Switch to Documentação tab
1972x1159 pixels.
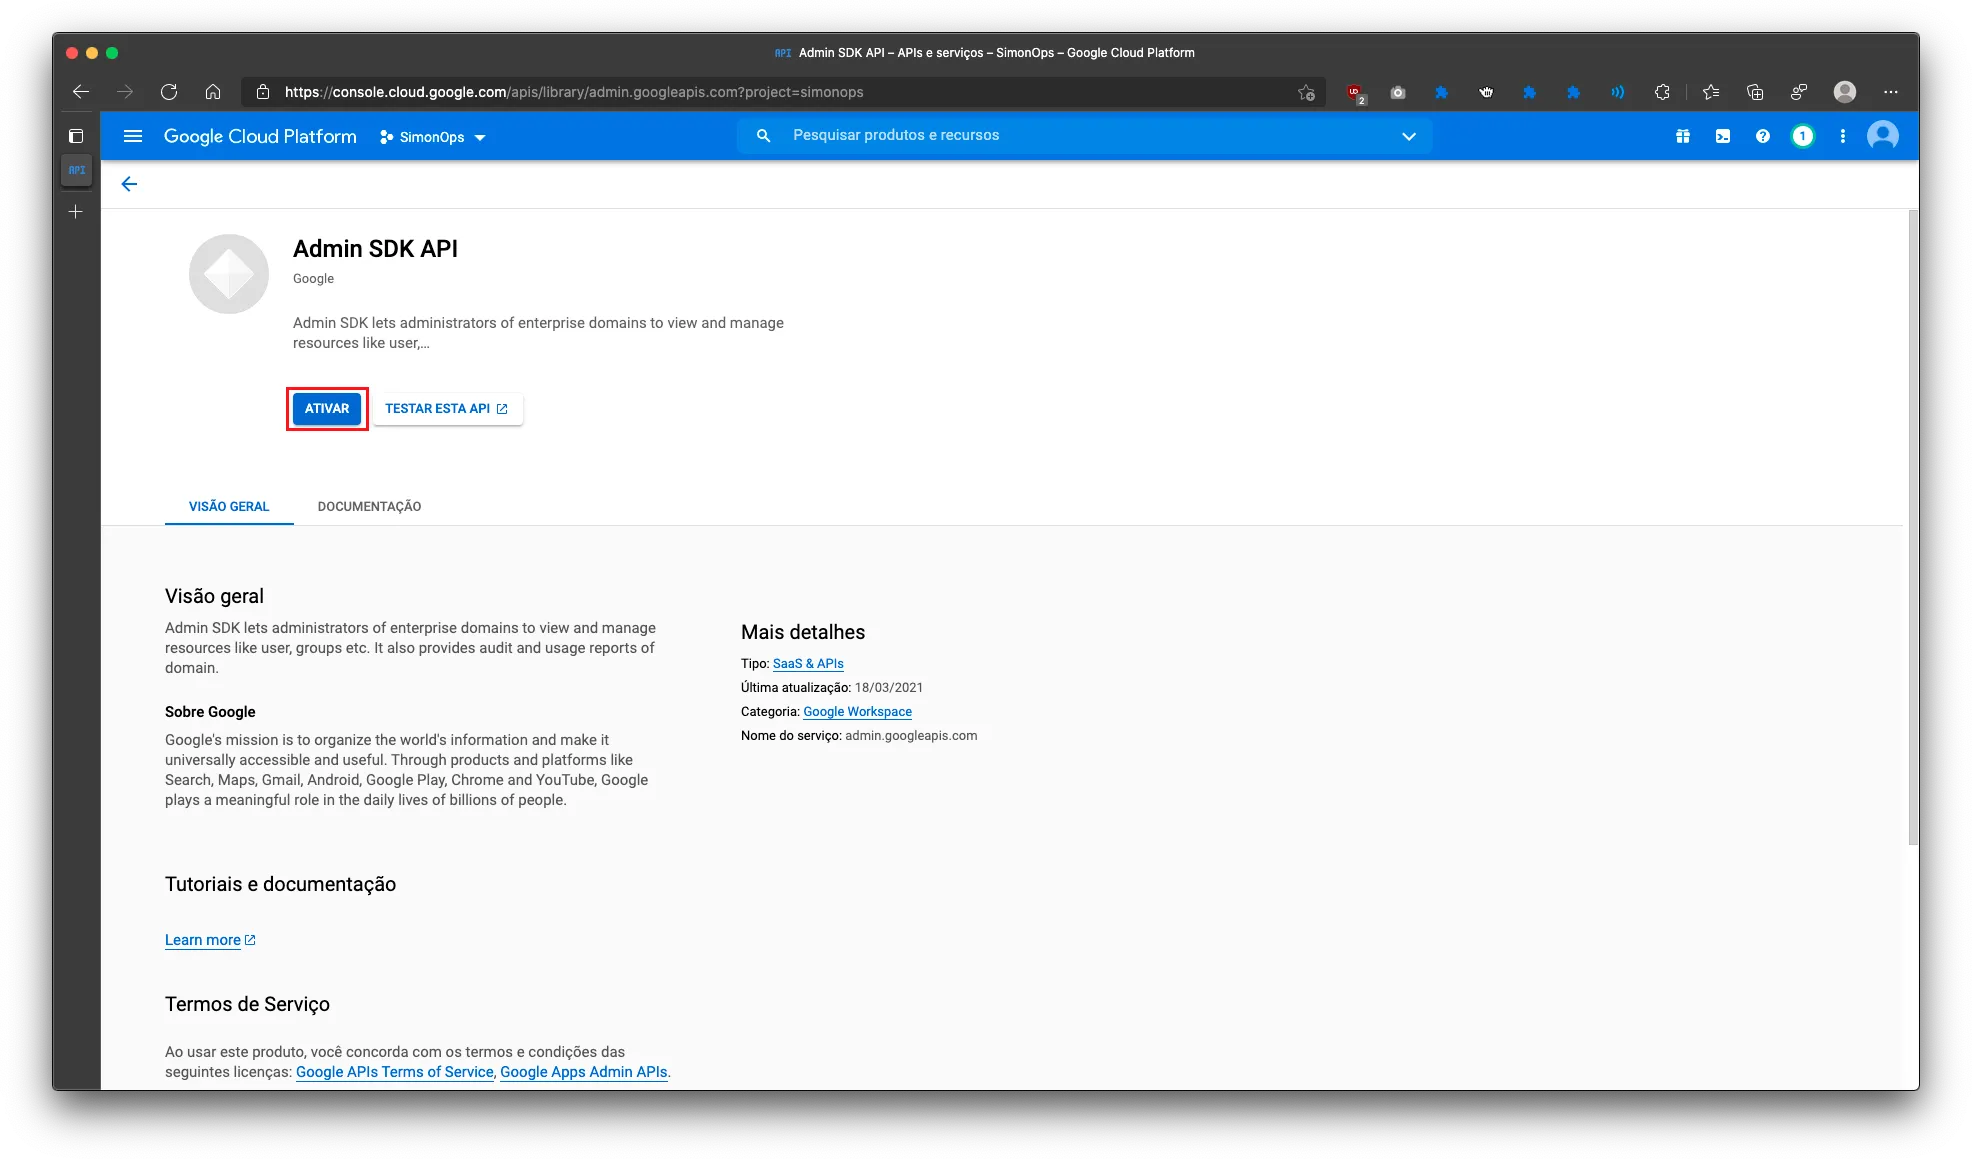tap(369, 506)
